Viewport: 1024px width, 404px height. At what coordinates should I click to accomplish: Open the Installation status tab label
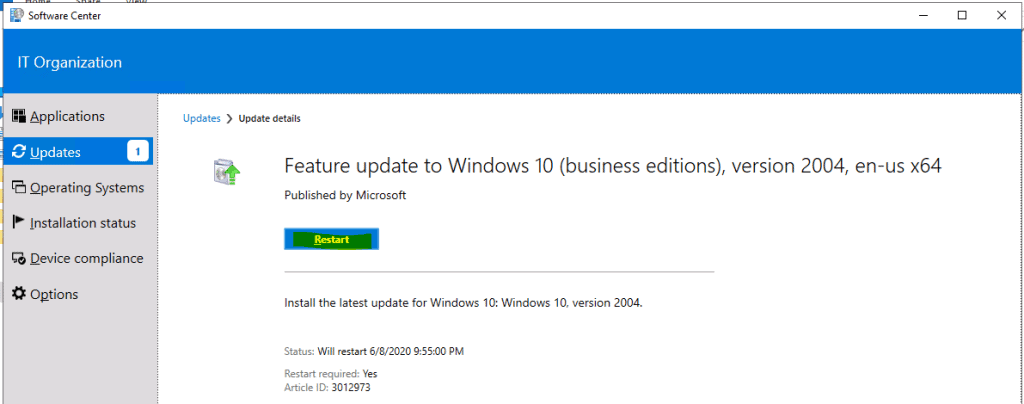tap(83, 223)
